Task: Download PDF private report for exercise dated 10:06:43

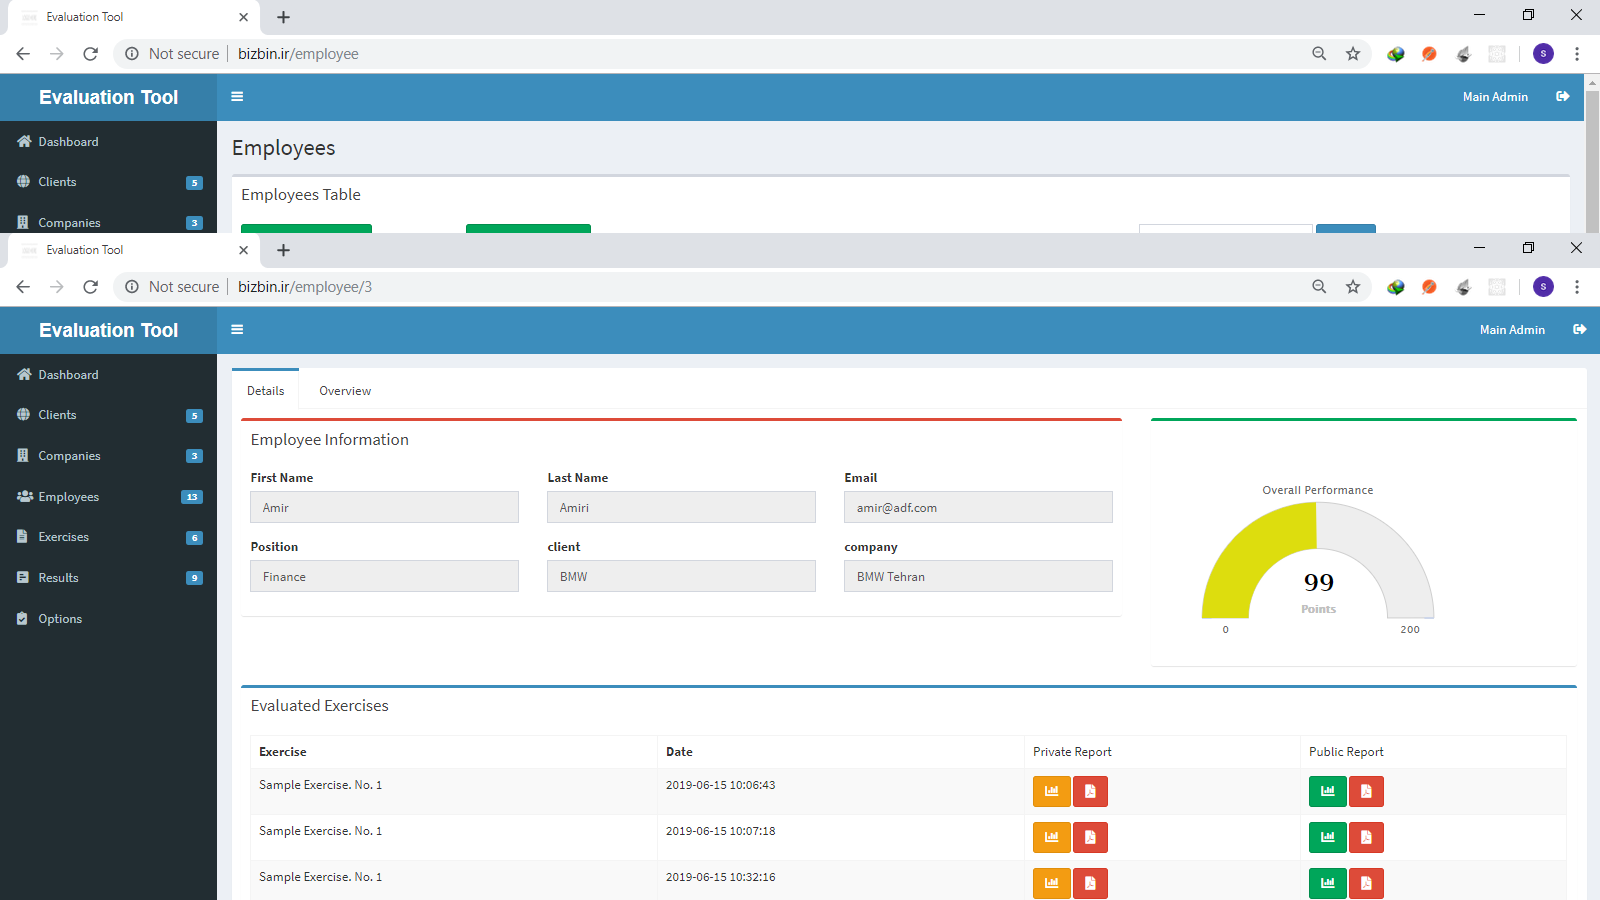Action: click(x=1090, y=792)
